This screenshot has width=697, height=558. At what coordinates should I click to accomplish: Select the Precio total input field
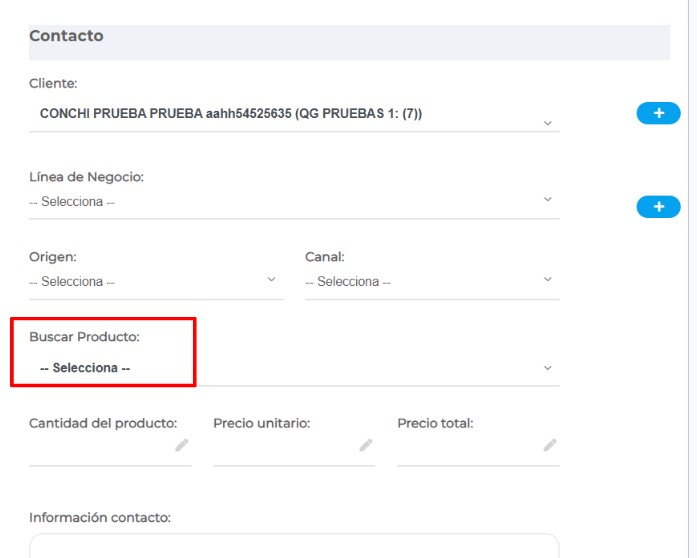pos(470,446)
